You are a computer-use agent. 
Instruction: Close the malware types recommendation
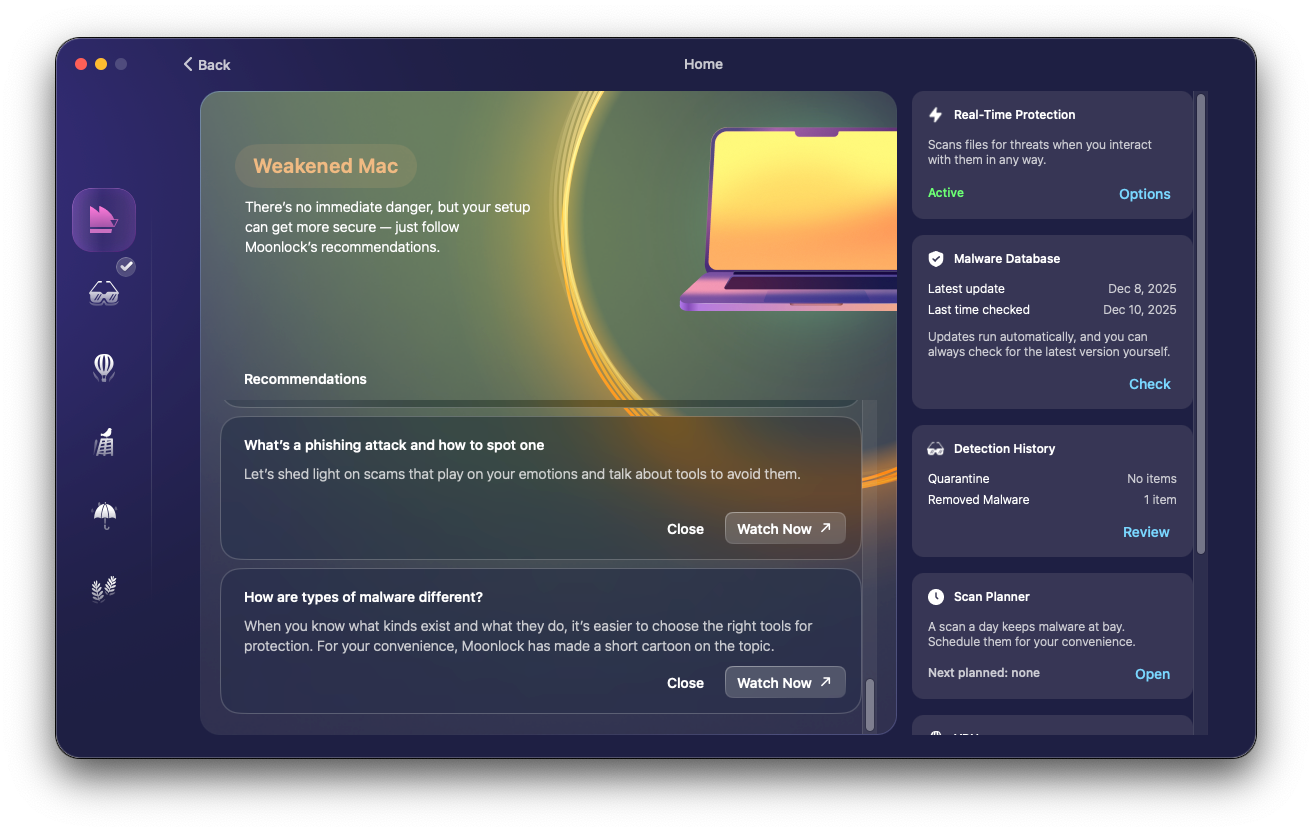click(x=685, y=683)
